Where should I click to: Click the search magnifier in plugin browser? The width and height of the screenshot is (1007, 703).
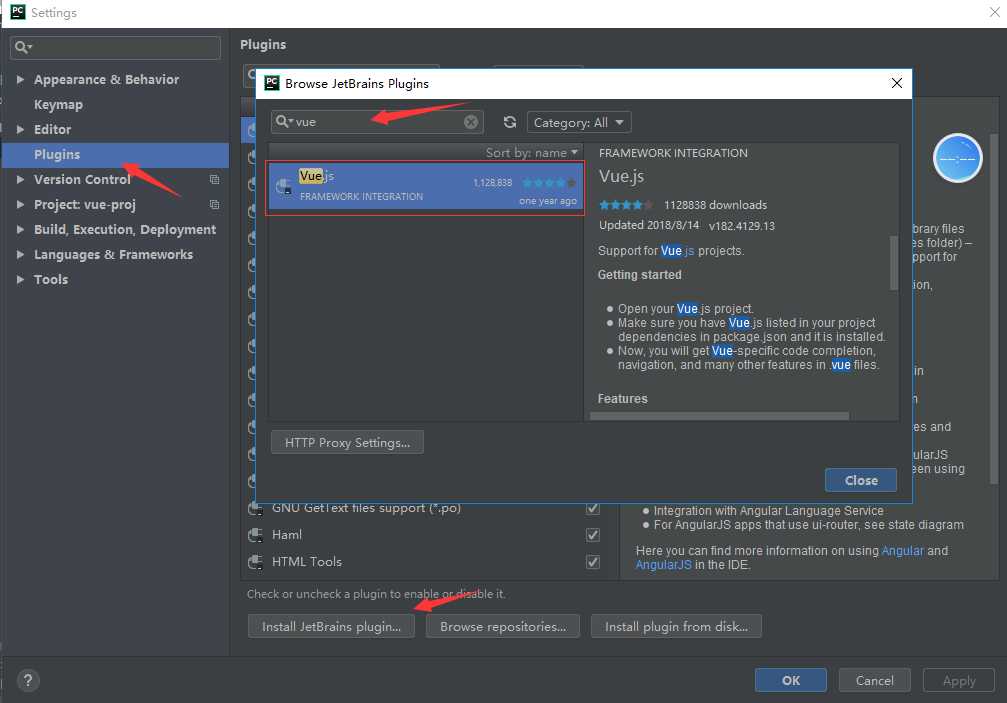[283, 121]
